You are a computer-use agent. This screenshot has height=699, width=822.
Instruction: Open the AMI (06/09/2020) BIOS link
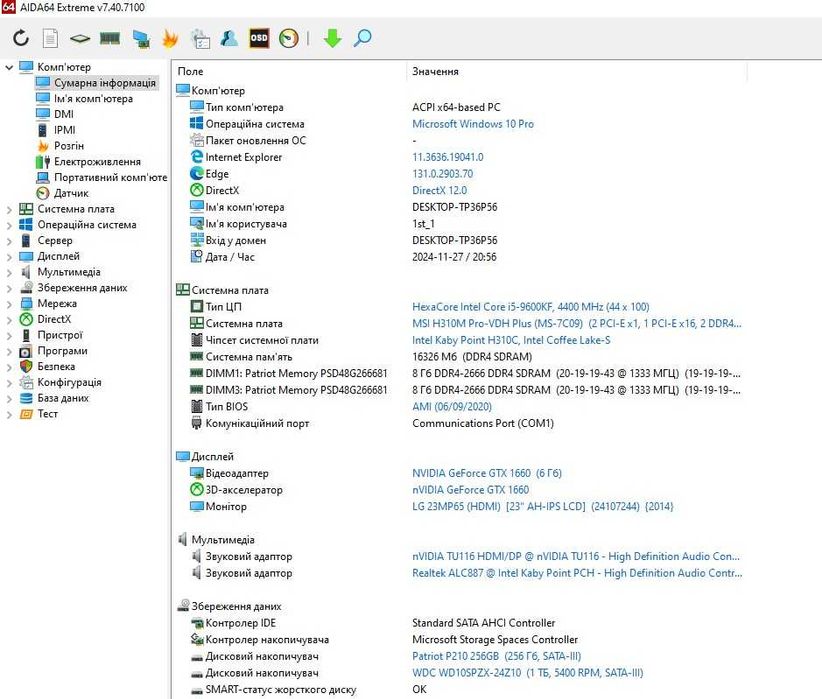tap(452, 407)
